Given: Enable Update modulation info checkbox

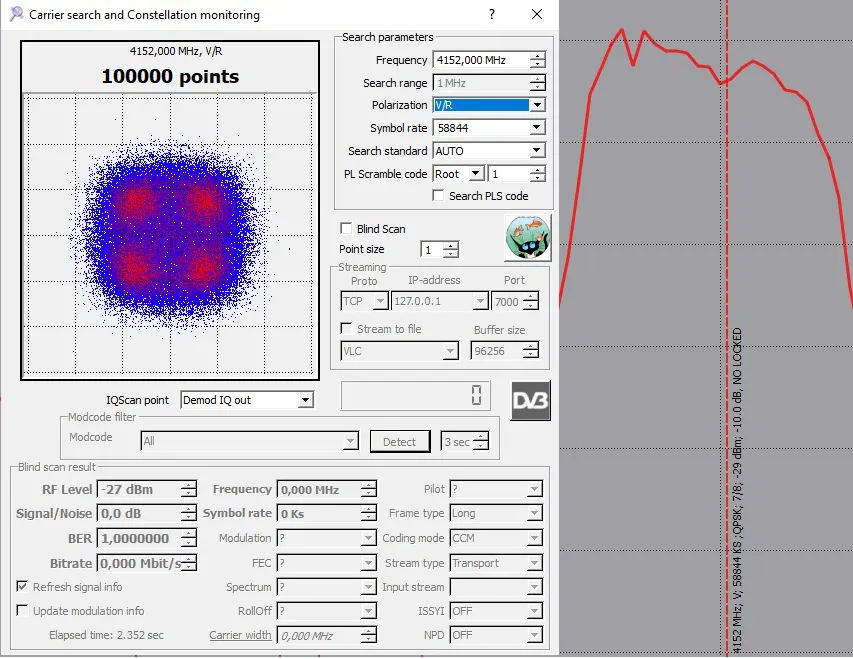Looking at the screenshot, I should 23,611.
